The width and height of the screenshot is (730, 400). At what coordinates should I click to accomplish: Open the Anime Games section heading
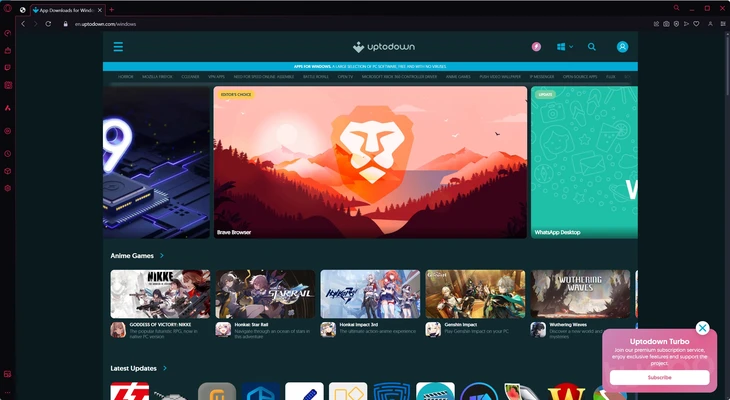132,256
